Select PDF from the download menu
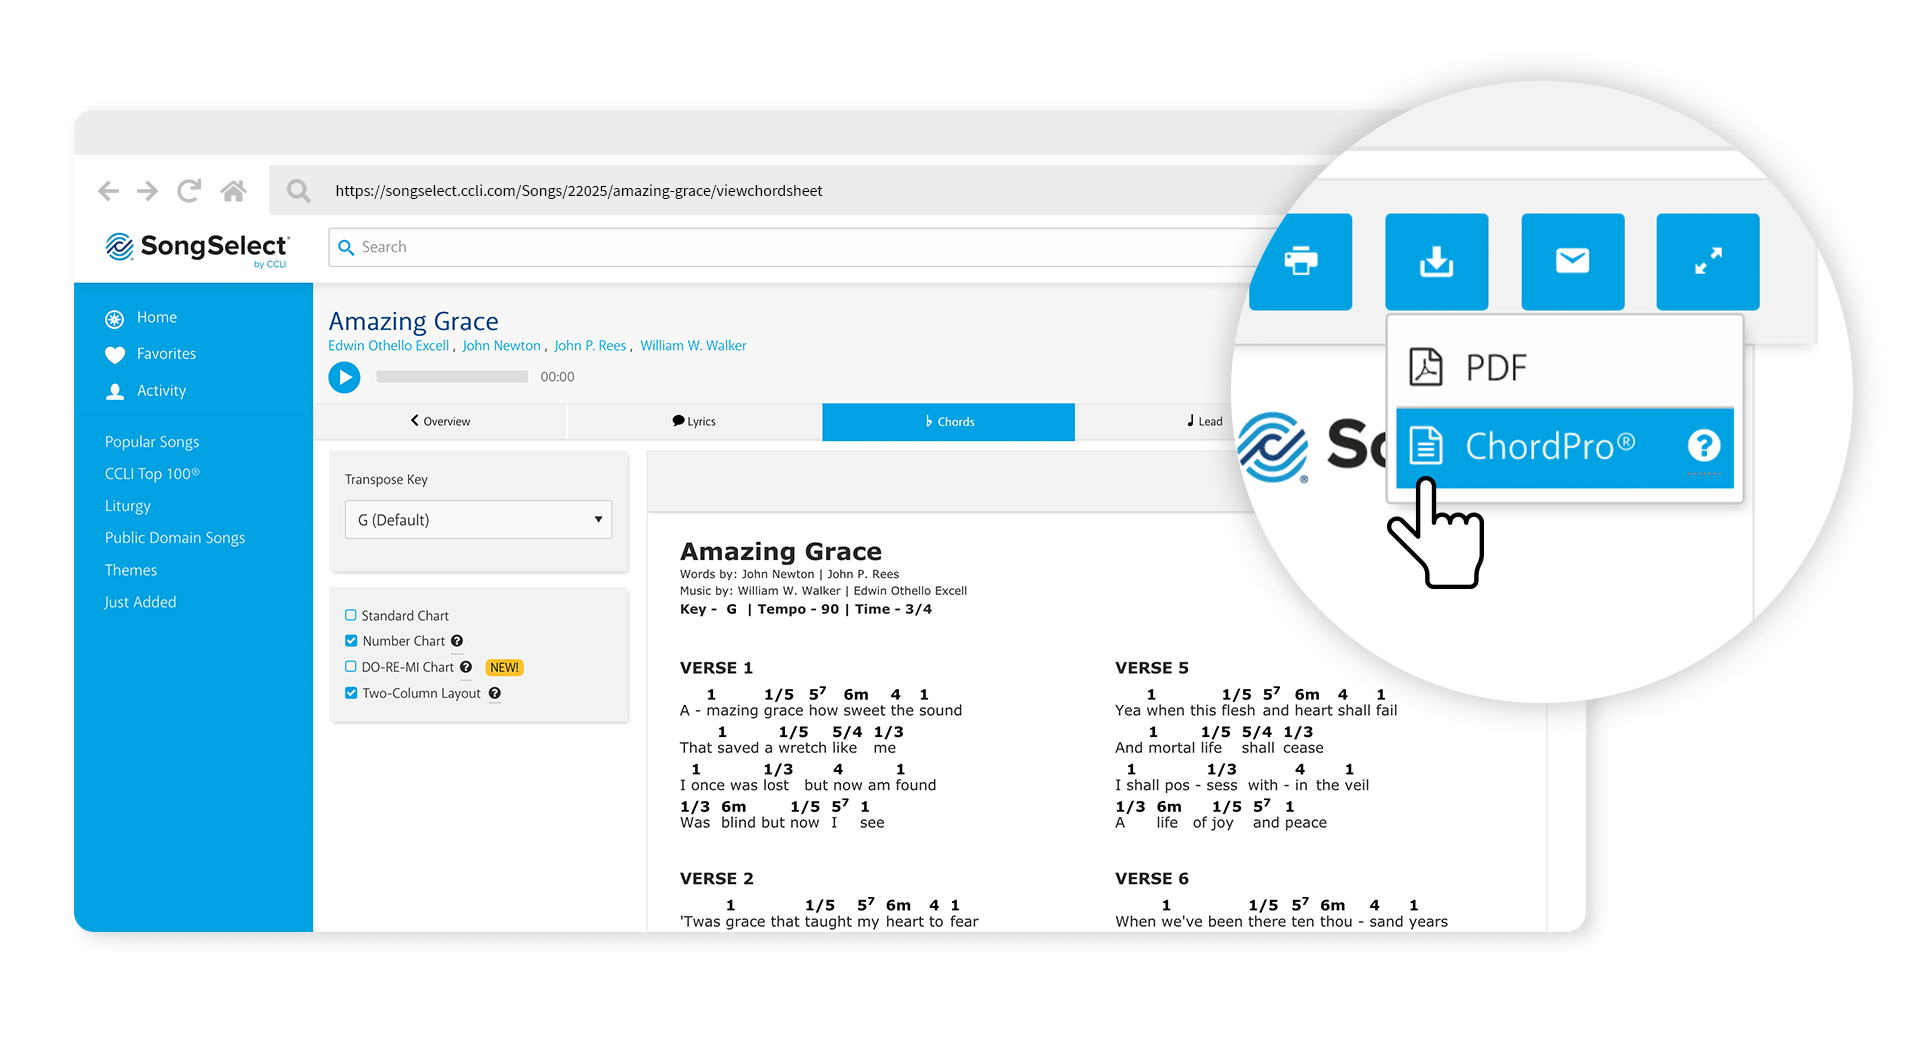Image resolution: width=1920 pixels, height=1040 pixels. (x=1495, y=368)
